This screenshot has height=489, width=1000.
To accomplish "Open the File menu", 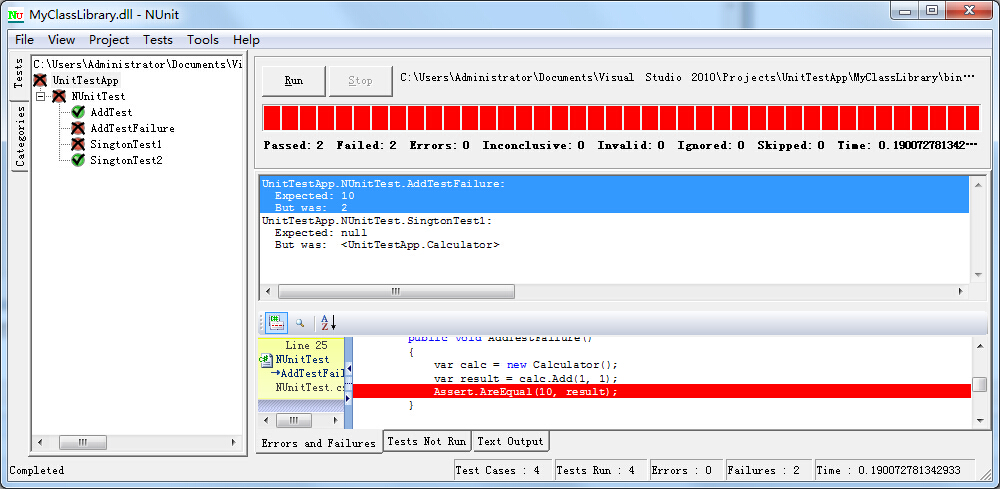I will [24, 40].
